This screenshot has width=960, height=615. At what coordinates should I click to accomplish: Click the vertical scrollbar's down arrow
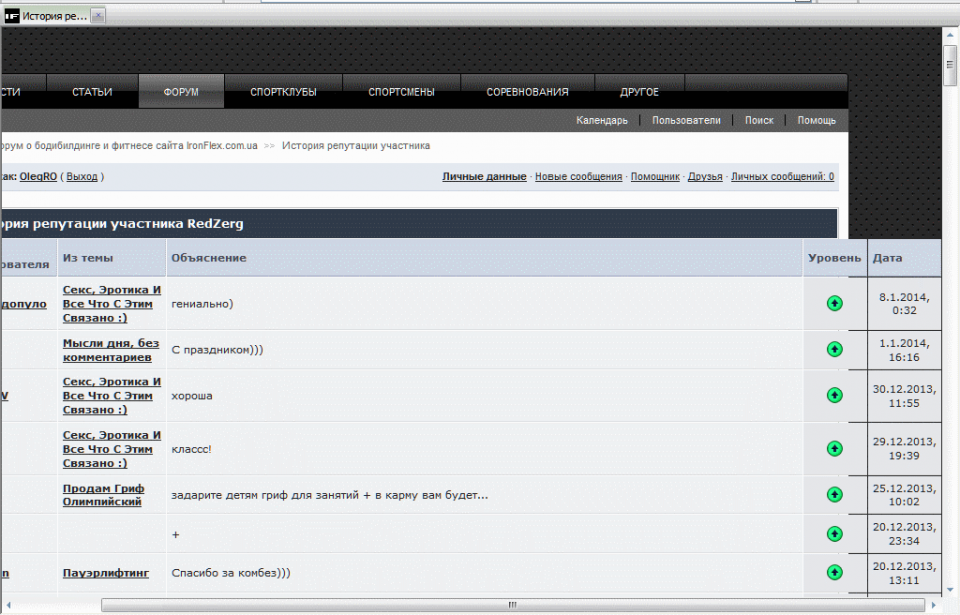point(951,589)
